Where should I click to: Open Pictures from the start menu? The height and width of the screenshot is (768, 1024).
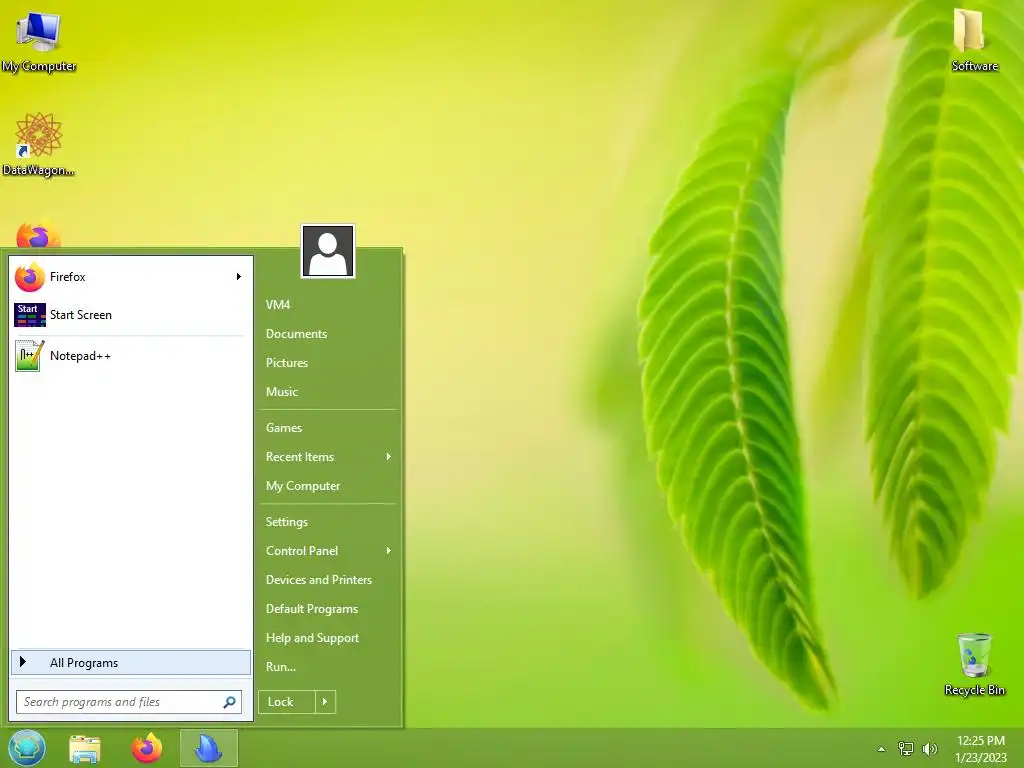287,362
